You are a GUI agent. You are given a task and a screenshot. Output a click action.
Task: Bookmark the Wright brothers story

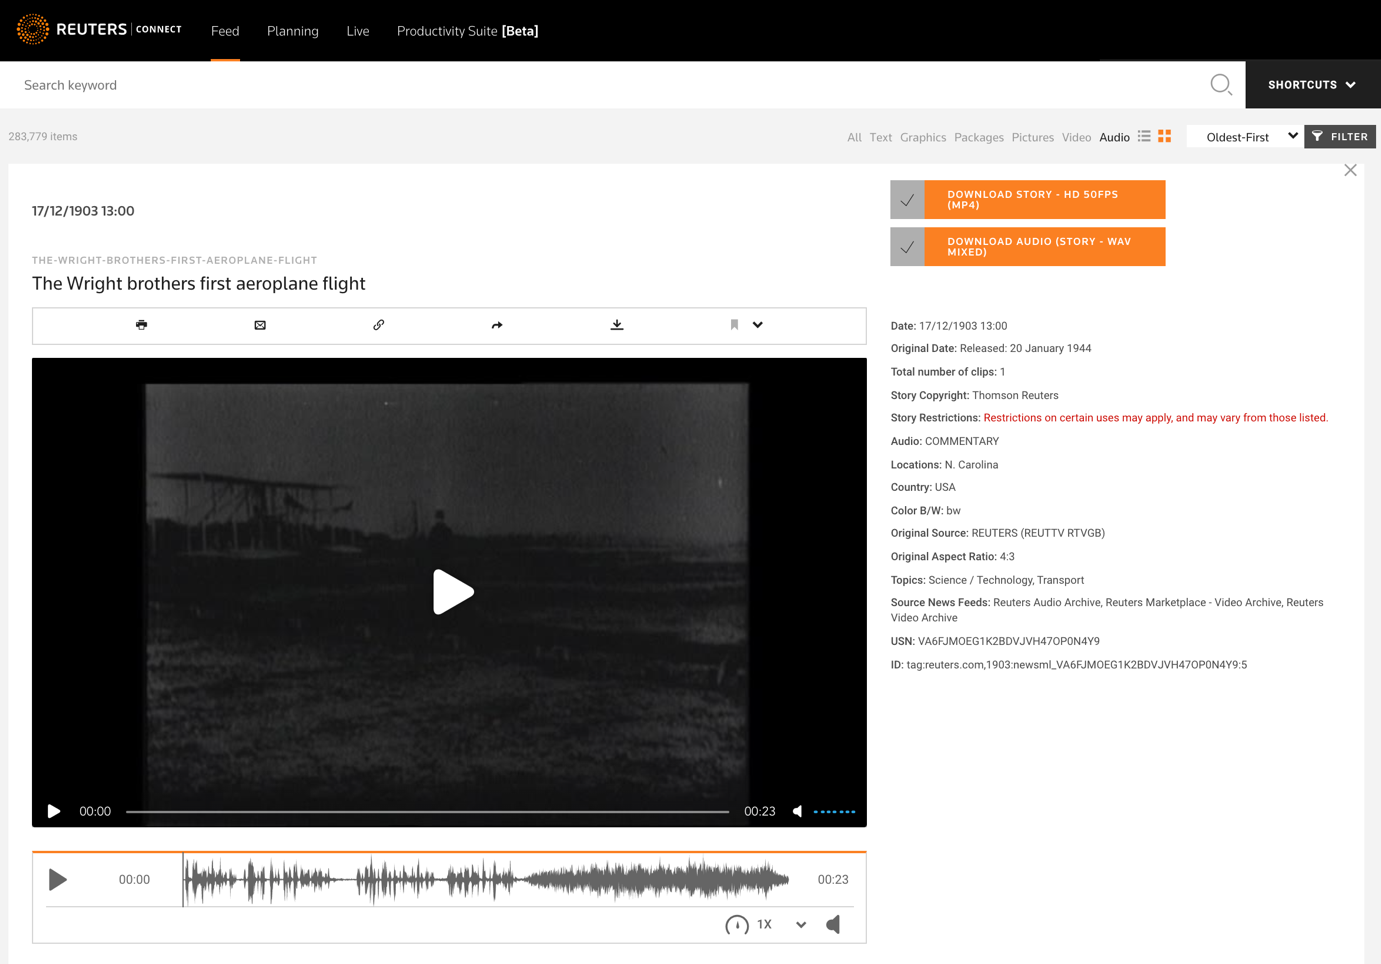tap(734, 324)
